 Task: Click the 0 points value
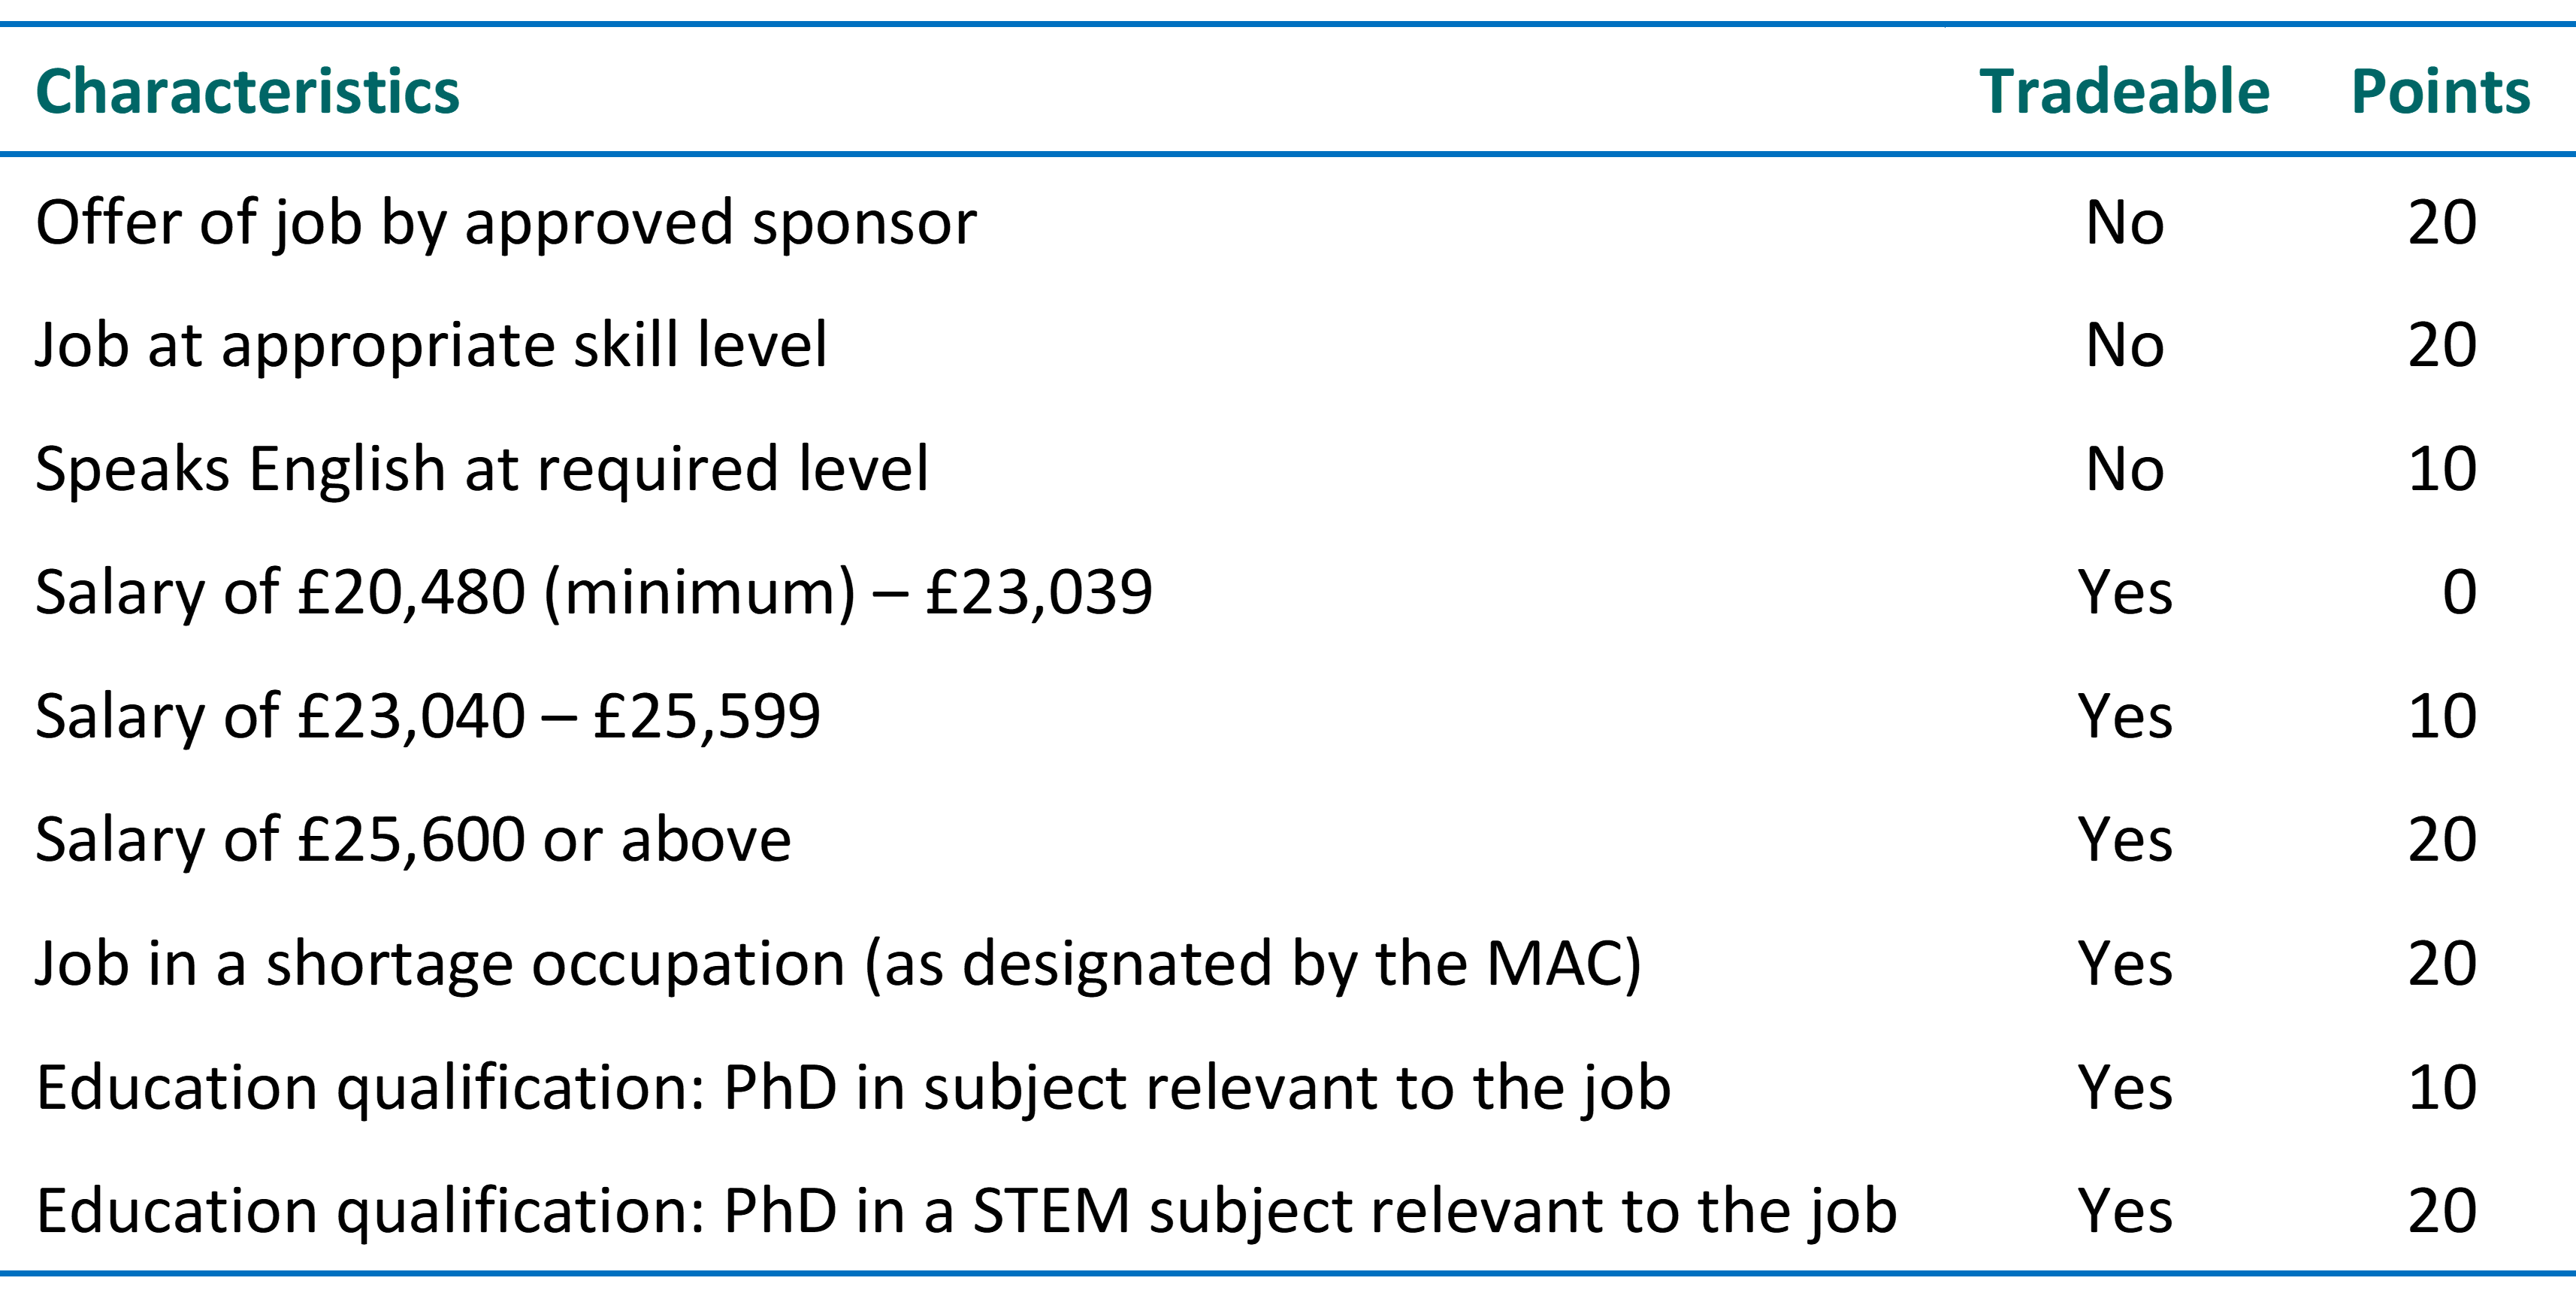(2459, 592)
